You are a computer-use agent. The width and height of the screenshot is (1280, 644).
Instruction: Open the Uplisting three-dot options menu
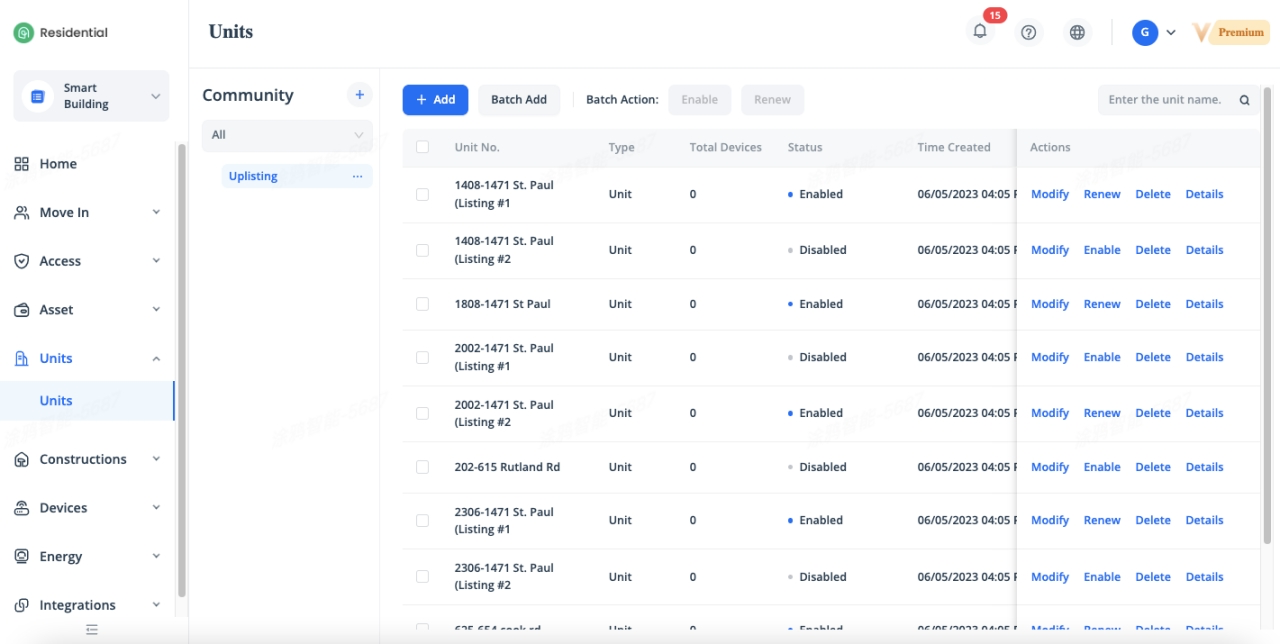tap(357, 176)
